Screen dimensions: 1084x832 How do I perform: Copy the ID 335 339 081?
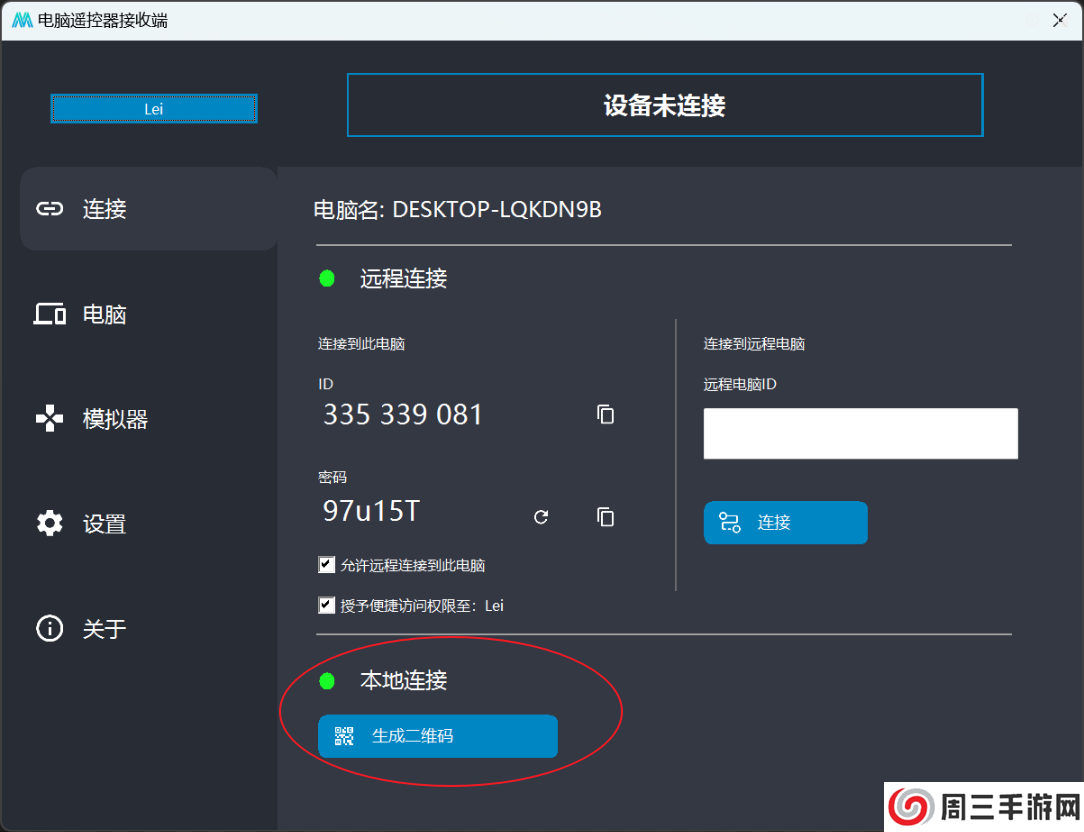pos(605,414)
